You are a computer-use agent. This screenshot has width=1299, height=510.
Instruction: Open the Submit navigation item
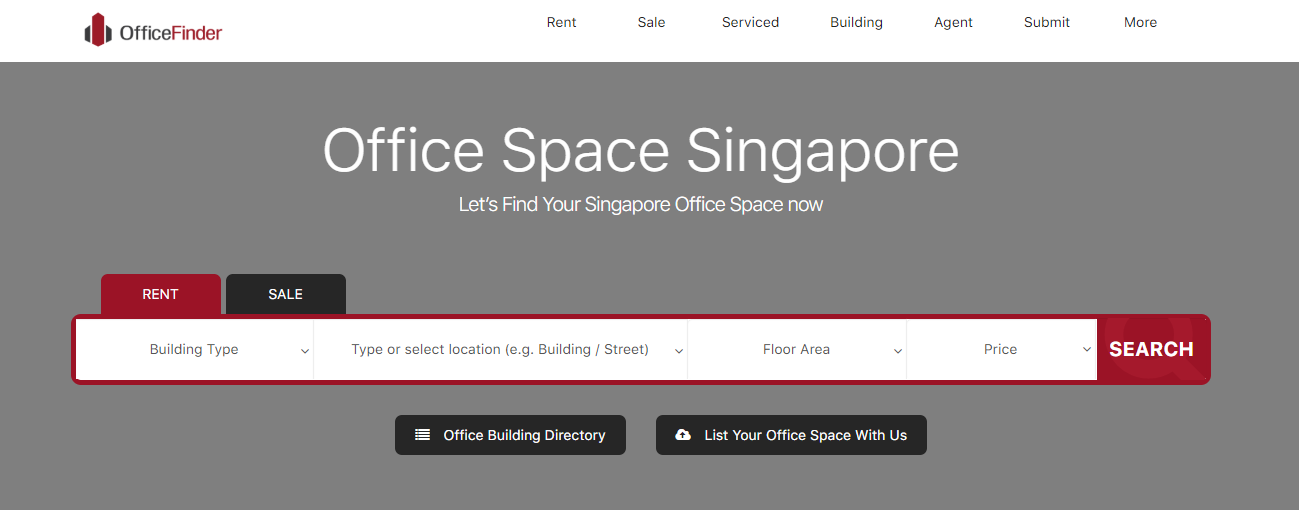point(1047,22)
